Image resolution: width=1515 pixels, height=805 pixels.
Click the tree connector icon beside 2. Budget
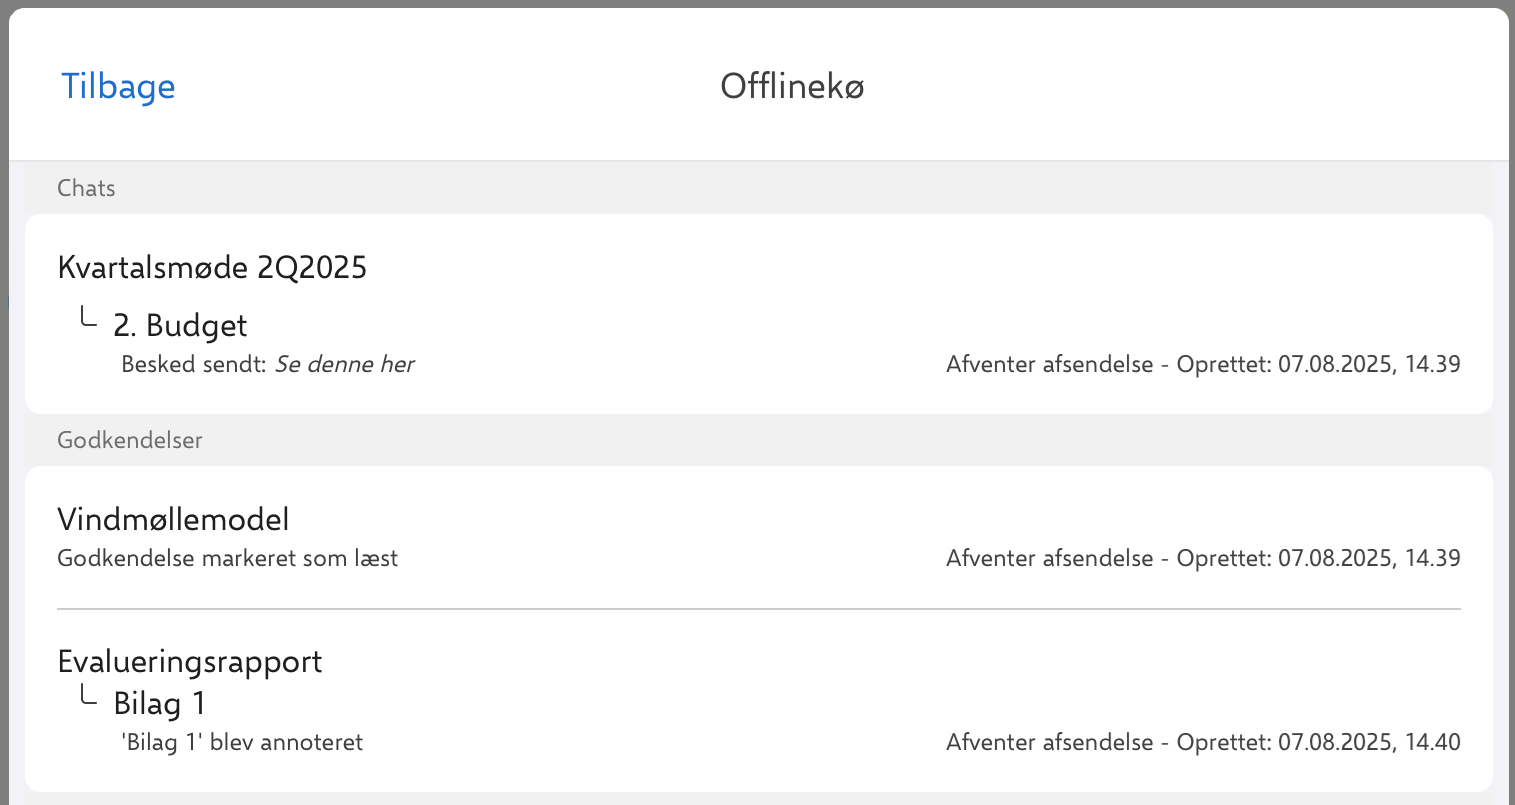click(88, 319)
